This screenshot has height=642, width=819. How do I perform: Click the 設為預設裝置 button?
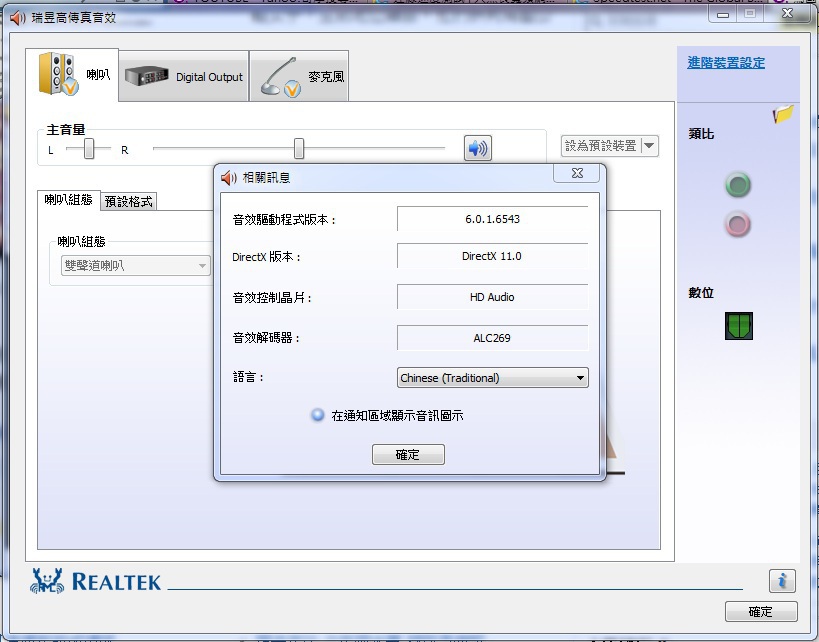(x=601, y=146)
